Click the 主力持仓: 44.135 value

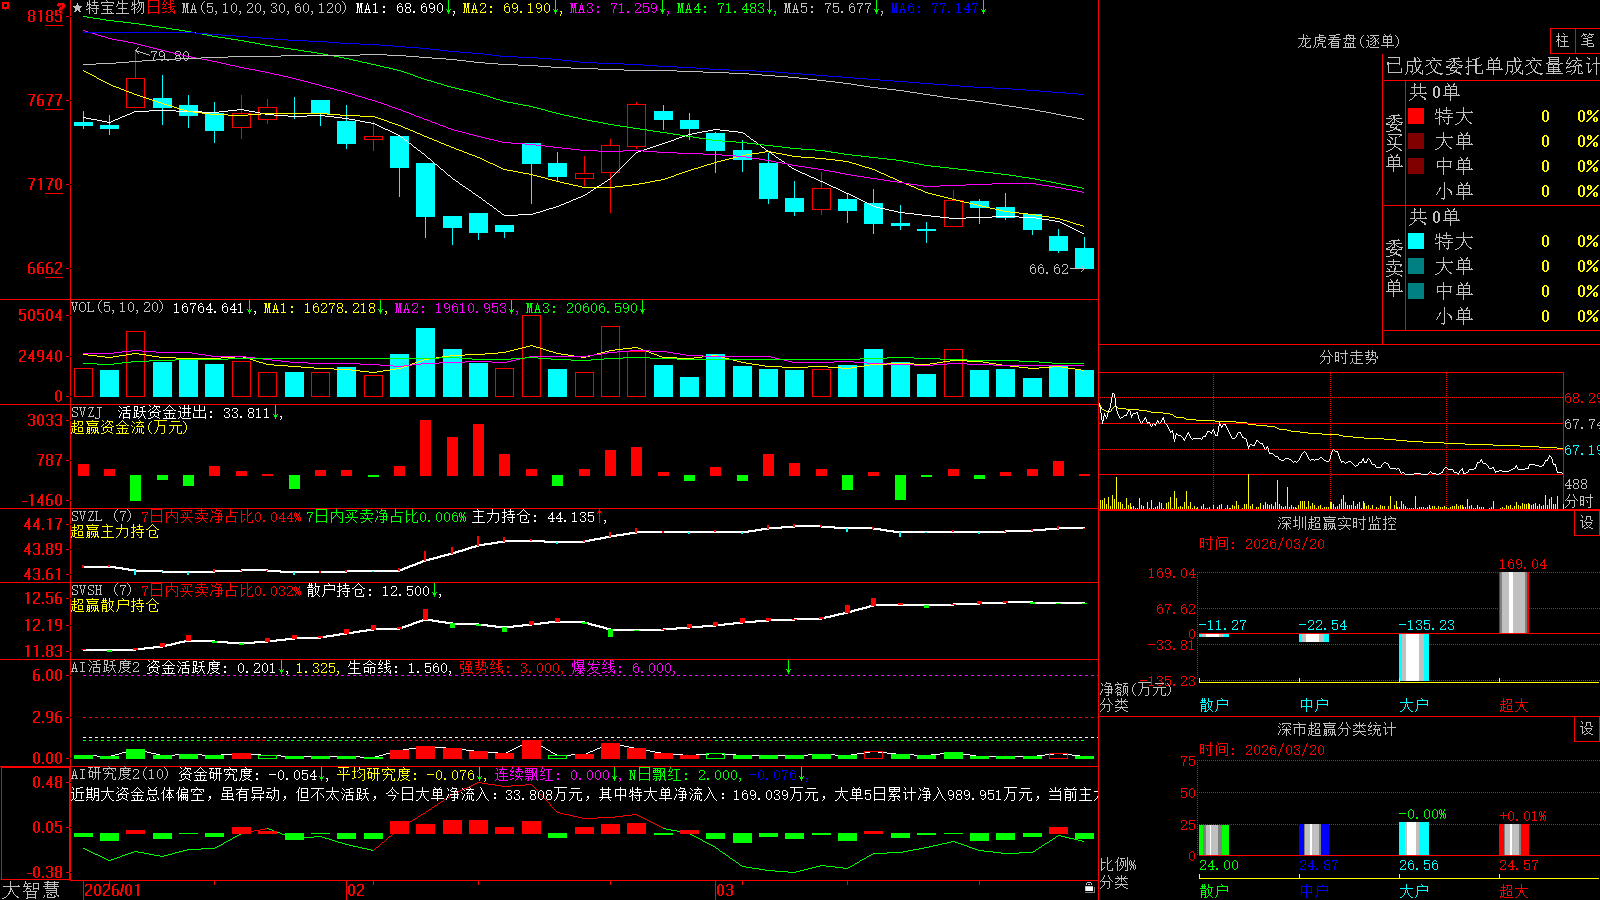pyautogui.click(x=533, y=517)
